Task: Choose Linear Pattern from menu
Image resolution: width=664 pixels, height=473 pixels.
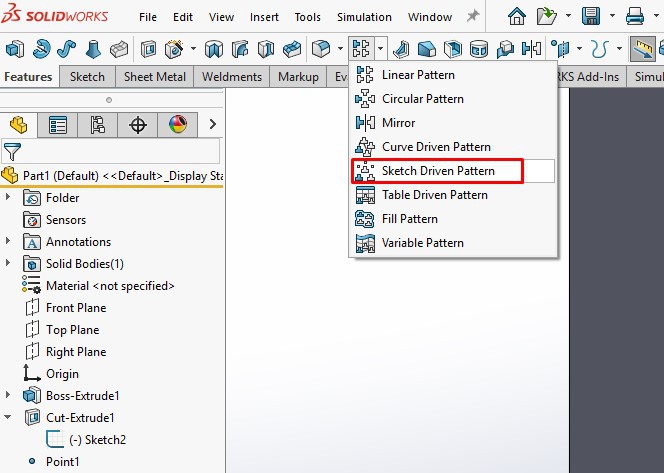Action: [x=453, y=75]
